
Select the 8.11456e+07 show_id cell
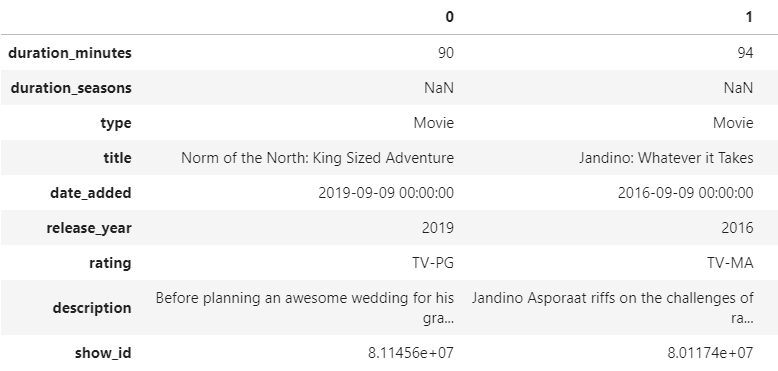click(x=411, y=353)
